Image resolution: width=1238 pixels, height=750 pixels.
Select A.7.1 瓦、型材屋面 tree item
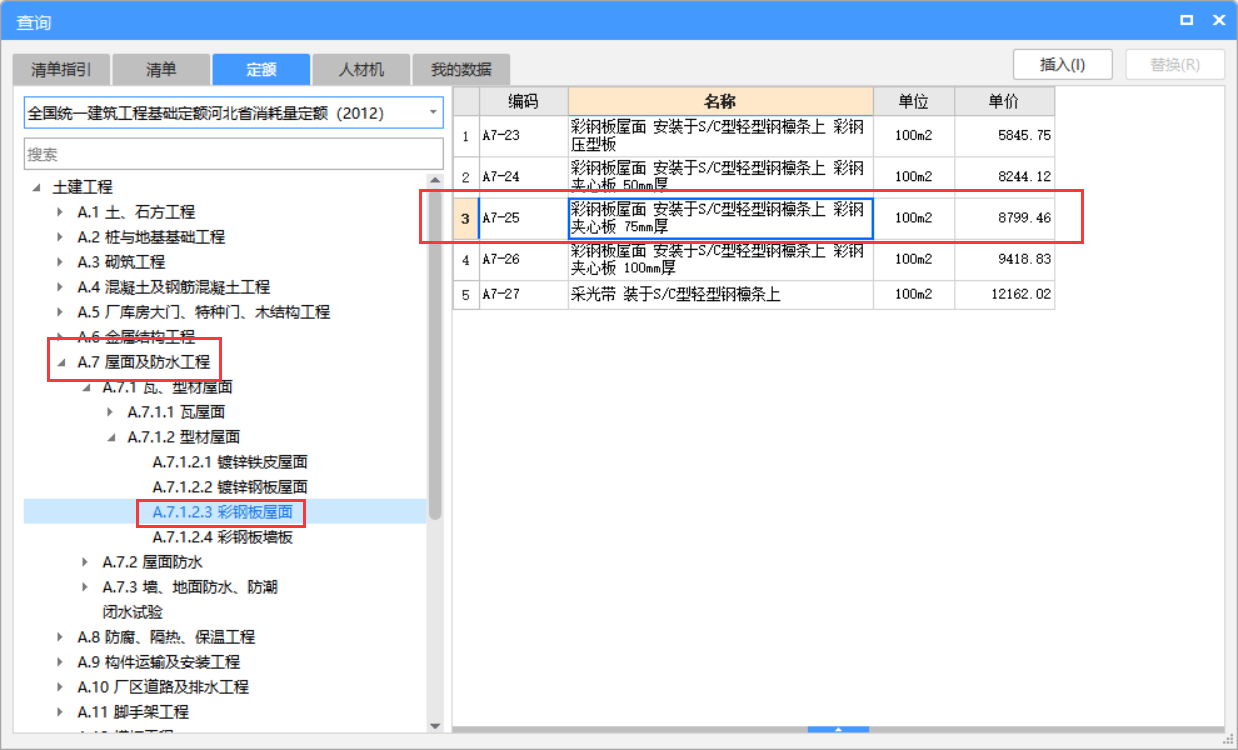[x=167, y=387]
